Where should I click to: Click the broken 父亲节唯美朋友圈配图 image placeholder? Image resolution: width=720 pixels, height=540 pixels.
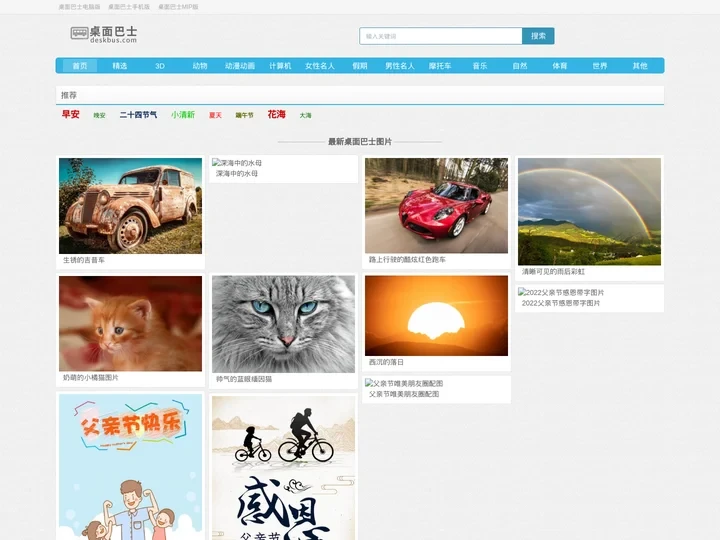pyautogui.click(x=404, y=383)
